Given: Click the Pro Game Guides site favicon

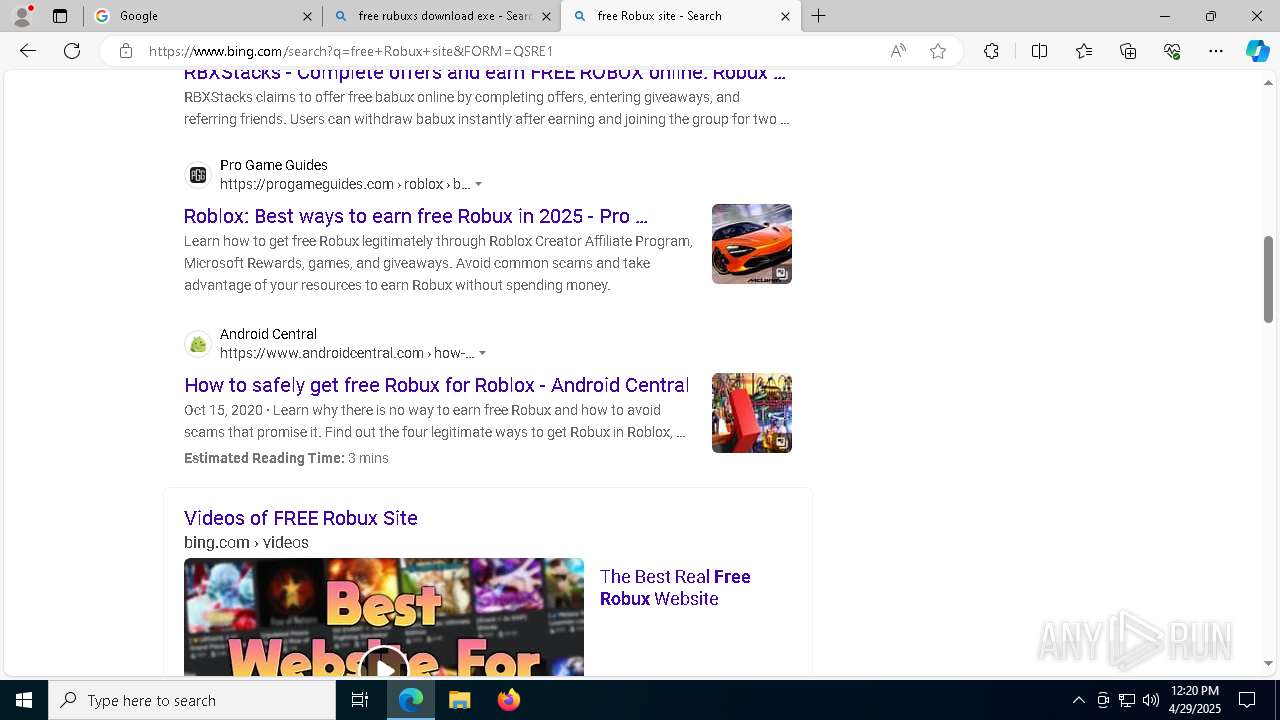Looking at the screenshot, I should click(x=198, y=175).
